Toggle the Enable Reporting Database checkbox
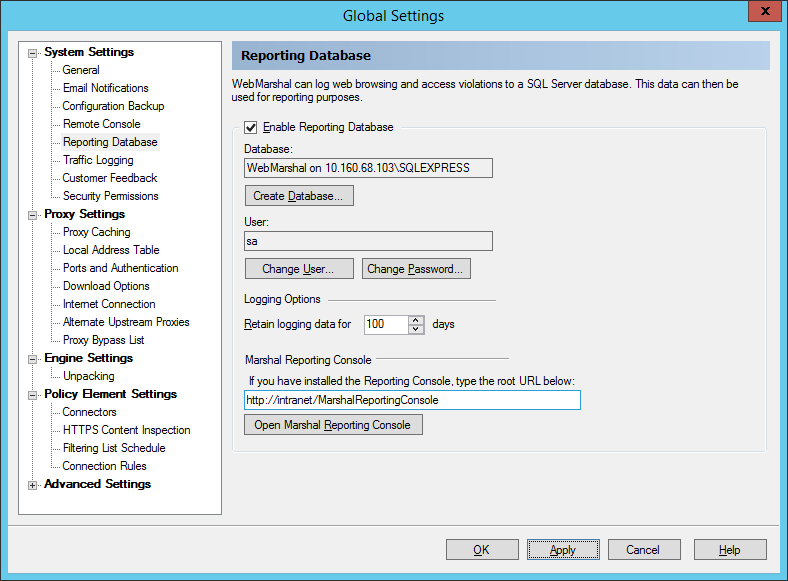 pyautogui.click(x=251, y=127)
